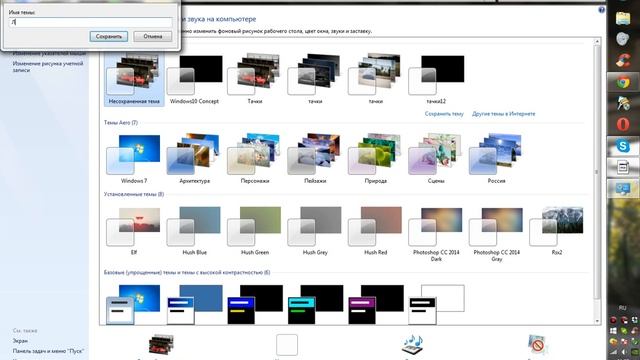The height and width of the screenshot is (360, 640).
Task: Open Skype from the taskbar
Action: coord(623,146)
